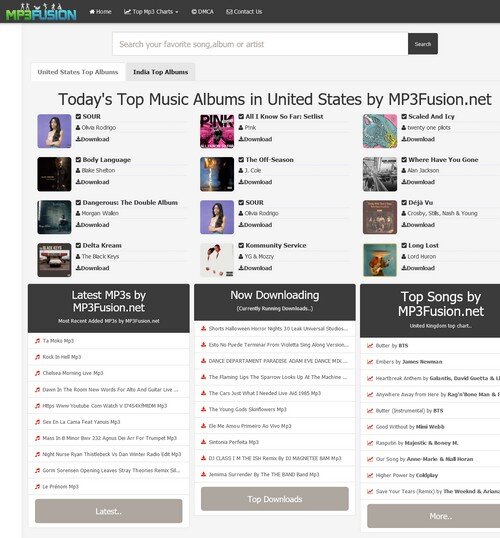The height and width of the screenshot is (538, 500).
Task: Open Embers by James Newman
Action: tap(409, 362)
